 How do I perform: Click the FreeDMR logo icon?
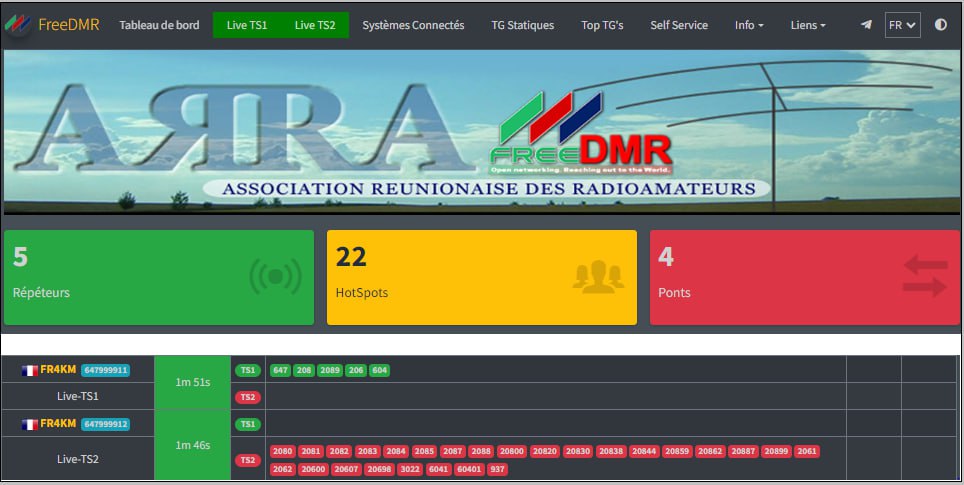[17, 25]
